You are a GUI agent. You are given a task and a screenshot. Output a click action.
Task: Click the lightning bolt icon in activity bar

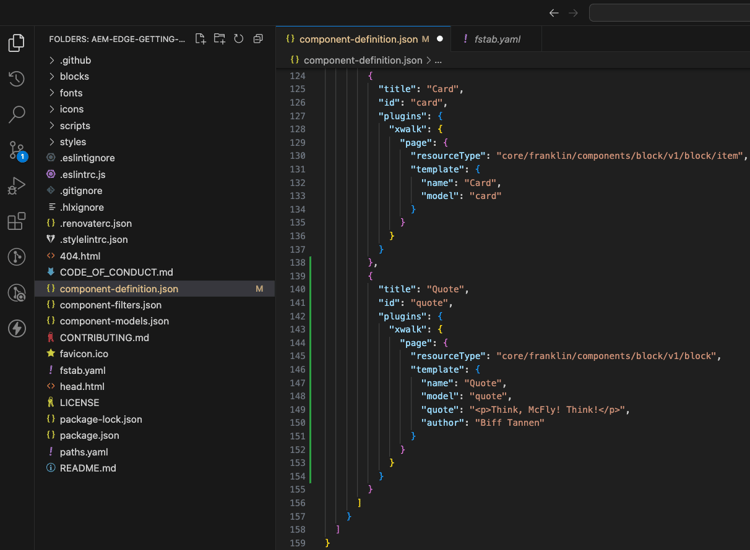[x=17, y=328]
